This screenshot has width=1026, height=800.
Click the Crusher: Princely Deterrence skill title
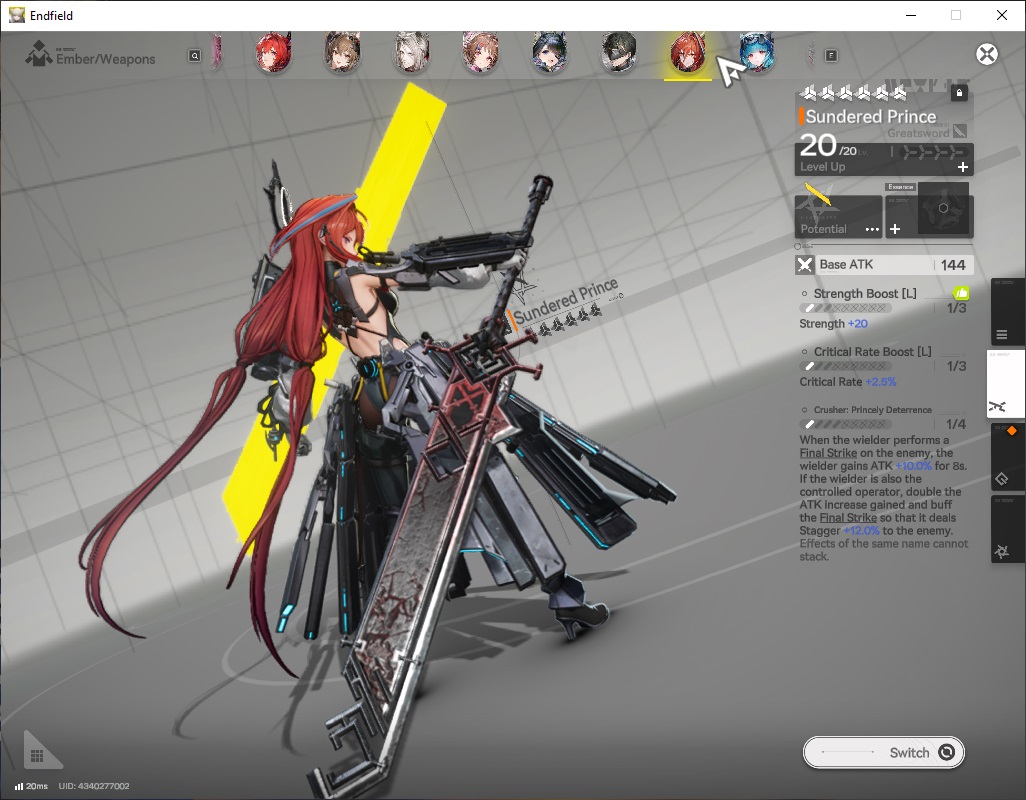click(872, 409)
